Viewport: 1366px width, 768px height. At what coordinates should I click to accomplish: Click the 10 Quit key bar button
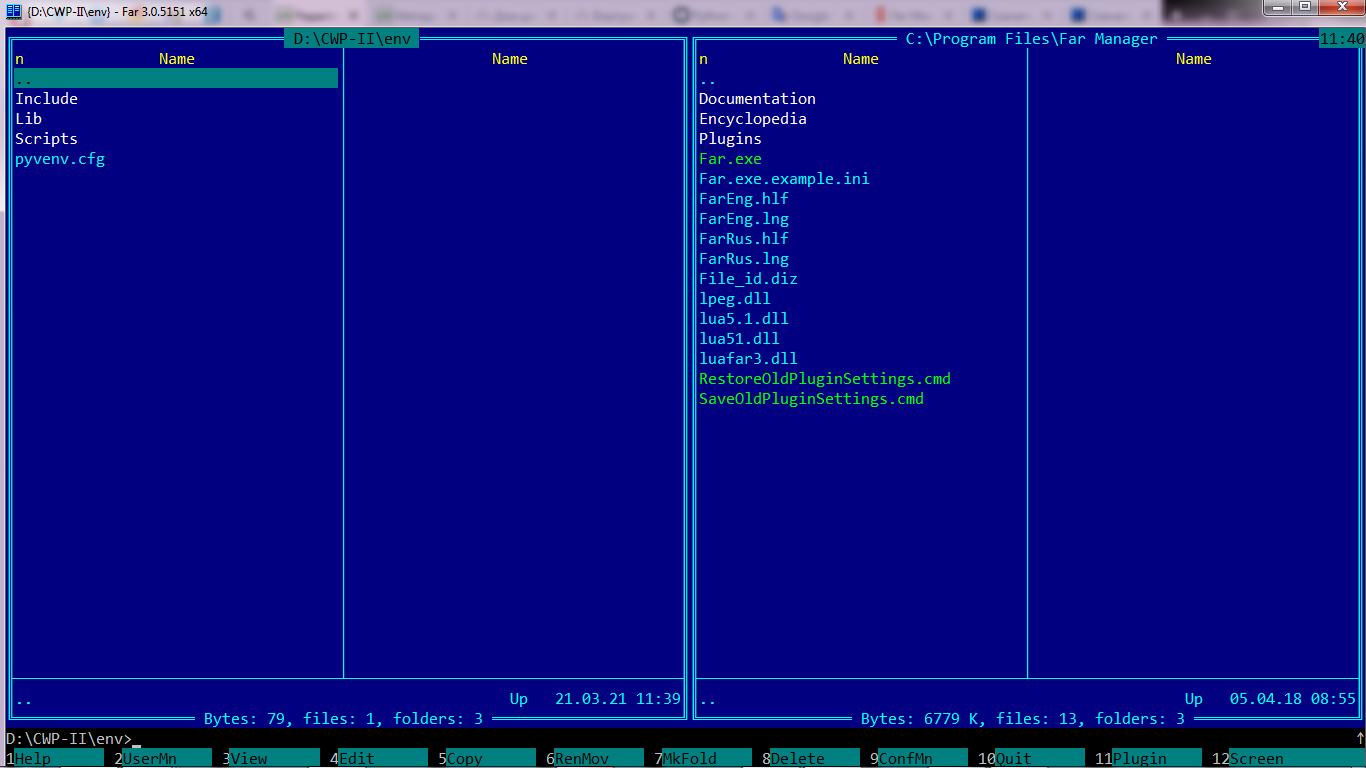(x=1031, y=758)
